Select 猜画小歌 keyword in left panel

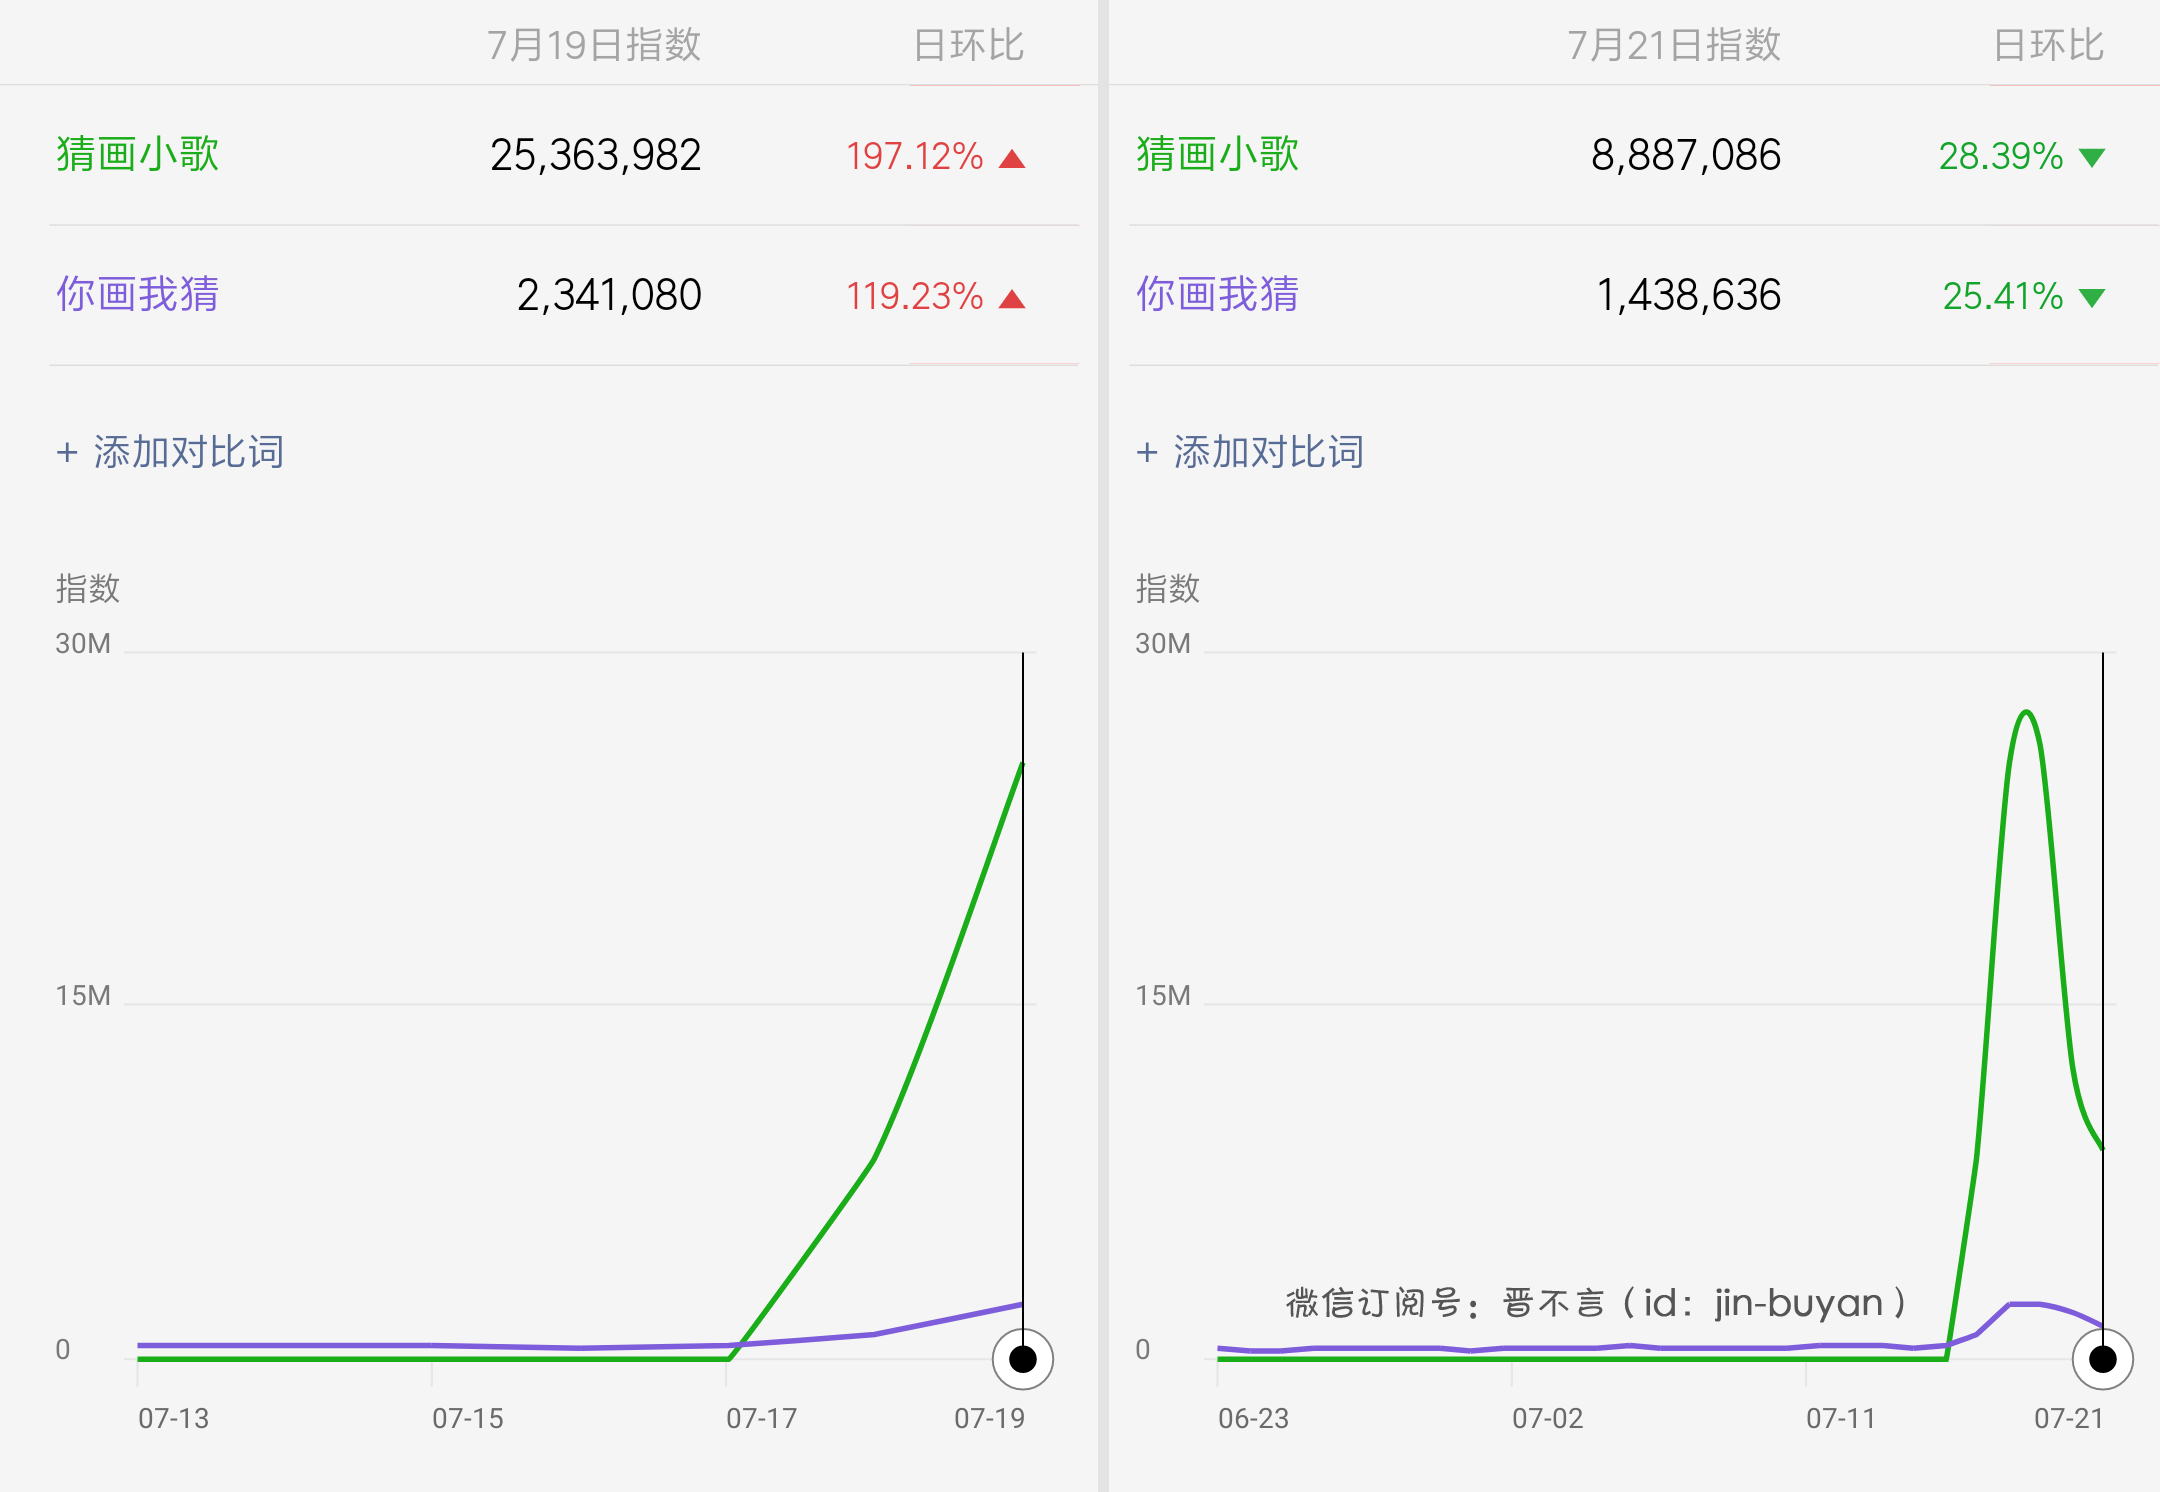138,155
